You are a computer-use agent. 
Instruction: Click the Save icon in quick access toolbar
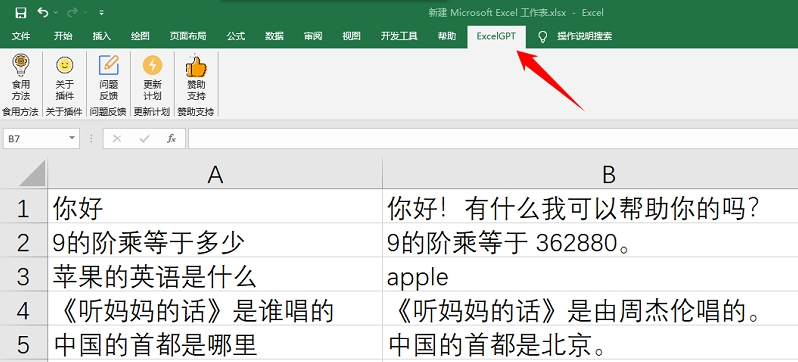(x=20, y=13)
